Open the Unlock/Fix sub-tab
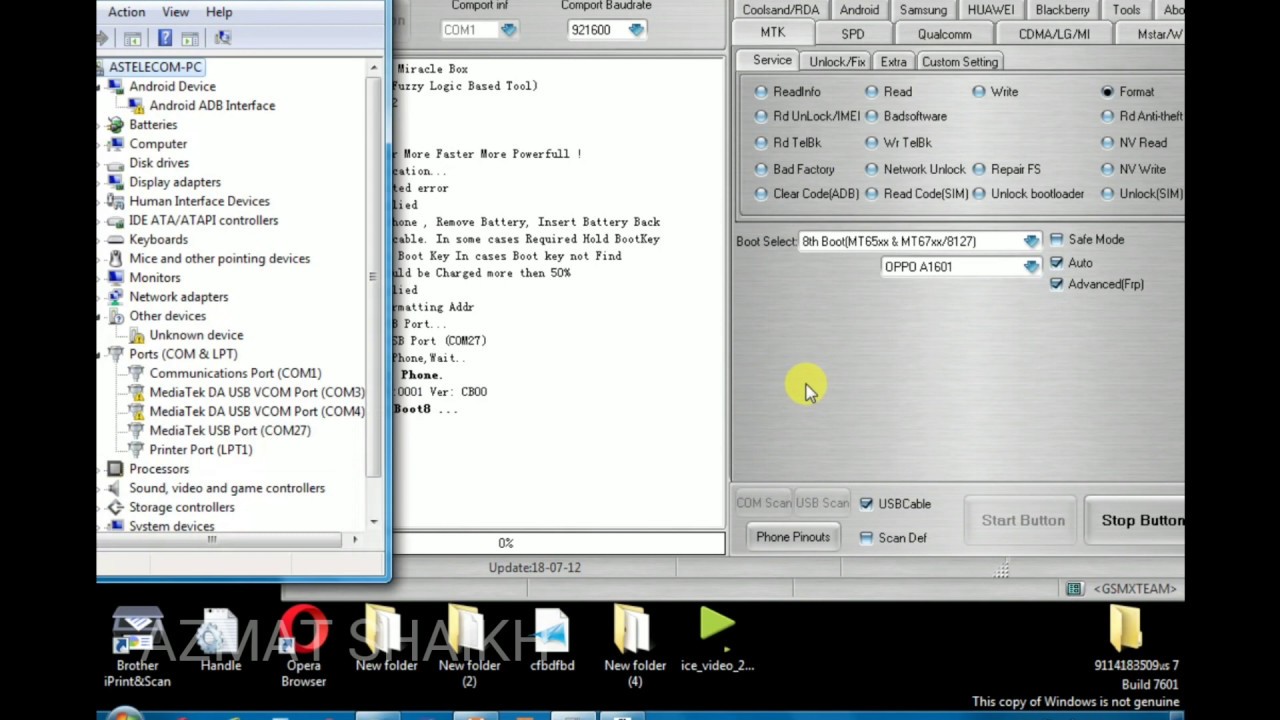1280x720 pixels. [837, 62]
